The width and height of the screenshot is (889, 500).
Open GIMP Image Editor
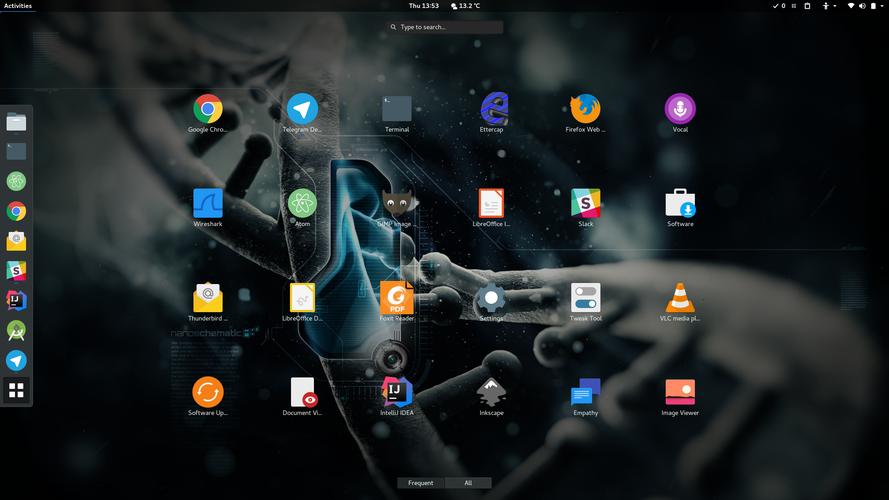pos(397,207)
